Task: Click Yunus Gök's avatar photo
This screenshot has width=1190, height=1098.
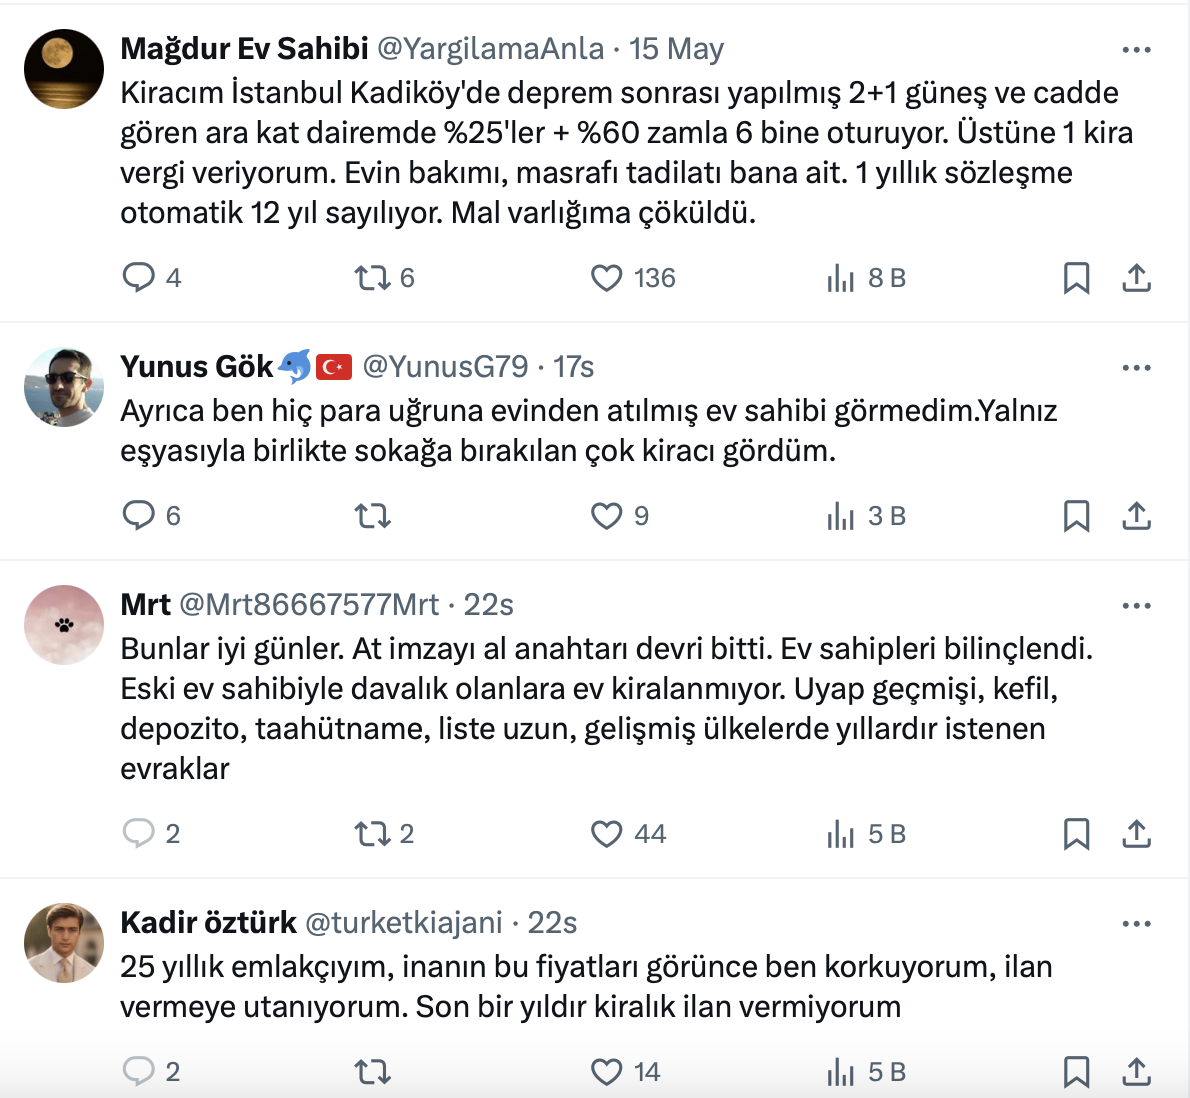Action: click(64, 387)
